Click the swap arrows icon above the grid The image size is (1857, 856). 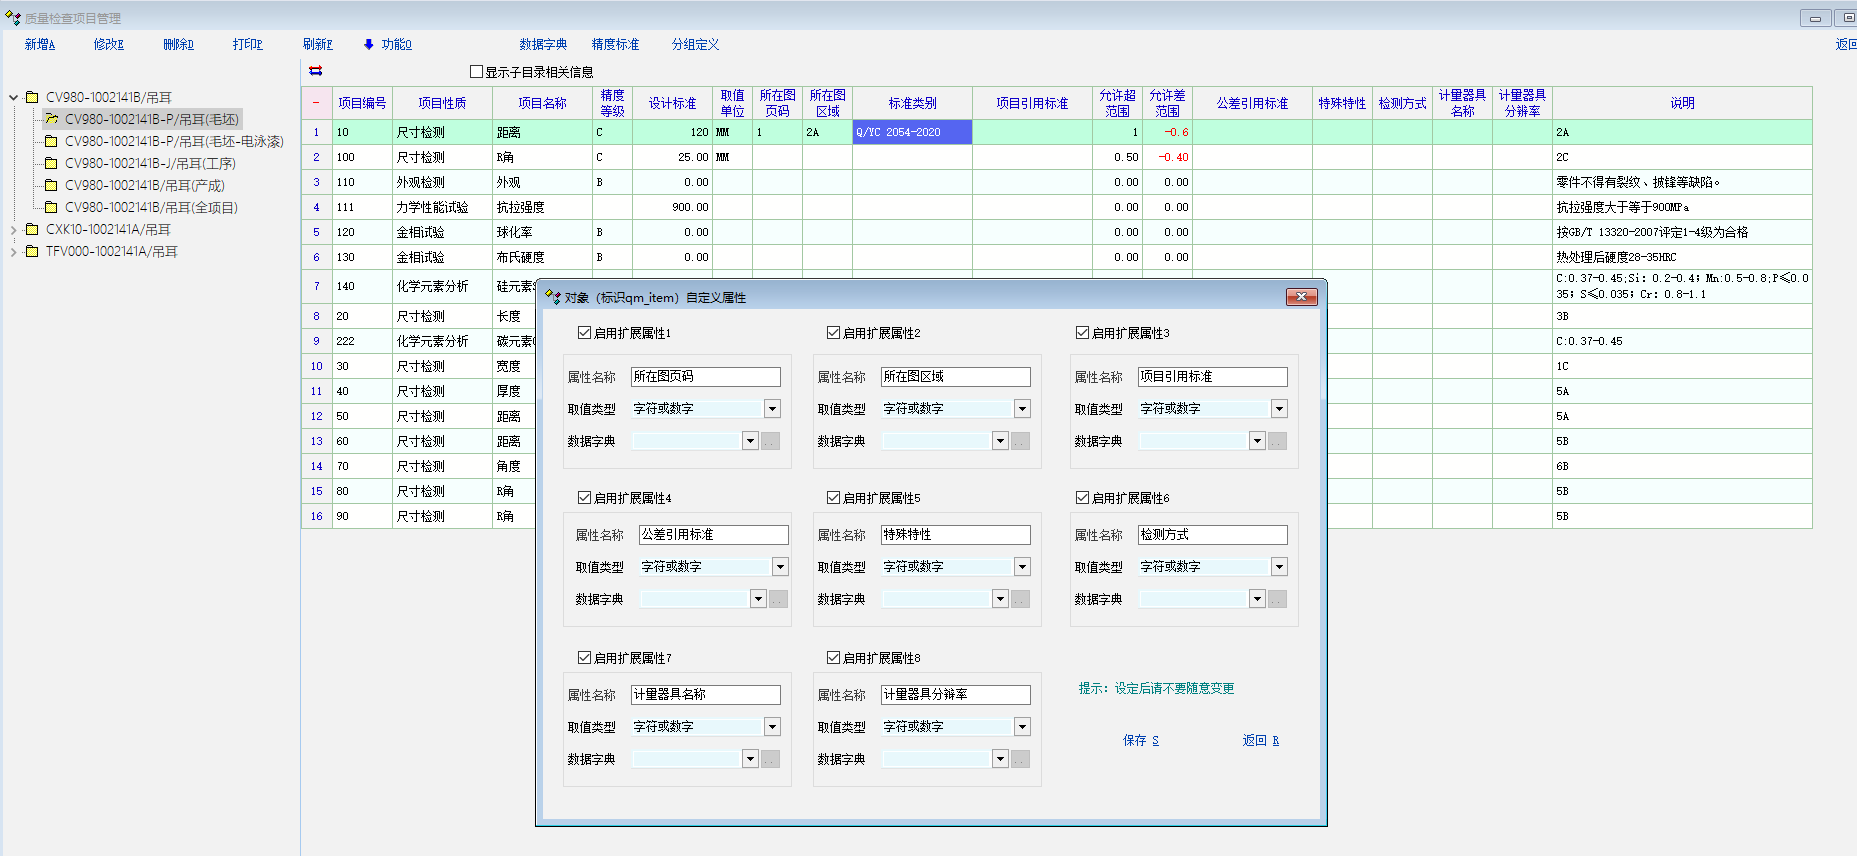[x=316, y=71]
